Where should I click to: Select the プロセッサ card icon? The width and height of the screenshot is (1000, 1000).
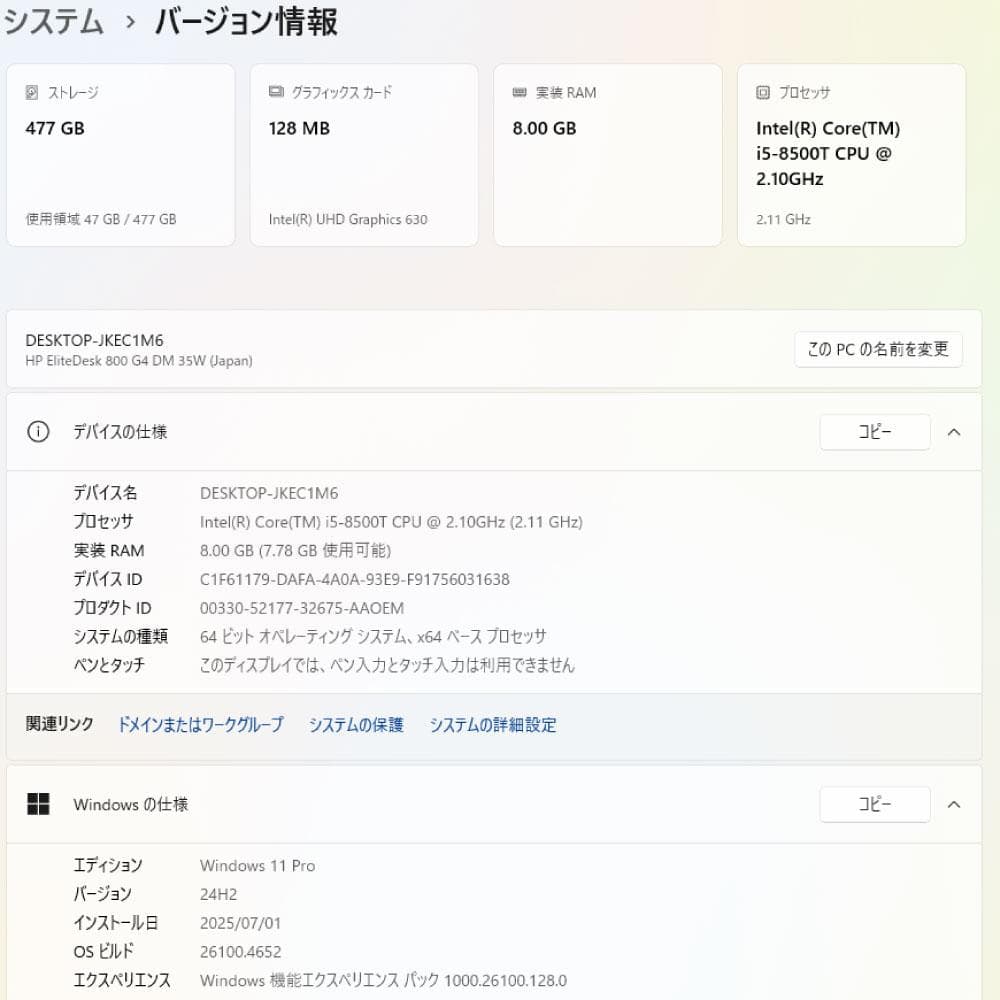pyautogui.click(x=761, y=92)
